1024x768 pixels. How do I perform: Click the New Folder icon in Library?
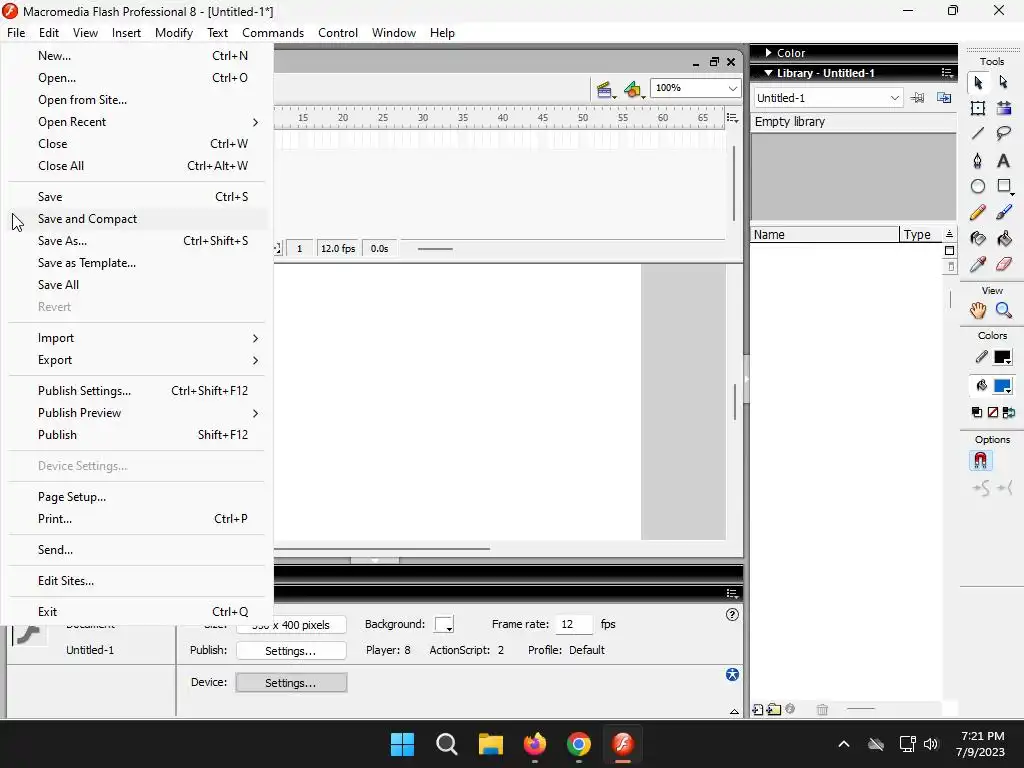tap(774, 709)
